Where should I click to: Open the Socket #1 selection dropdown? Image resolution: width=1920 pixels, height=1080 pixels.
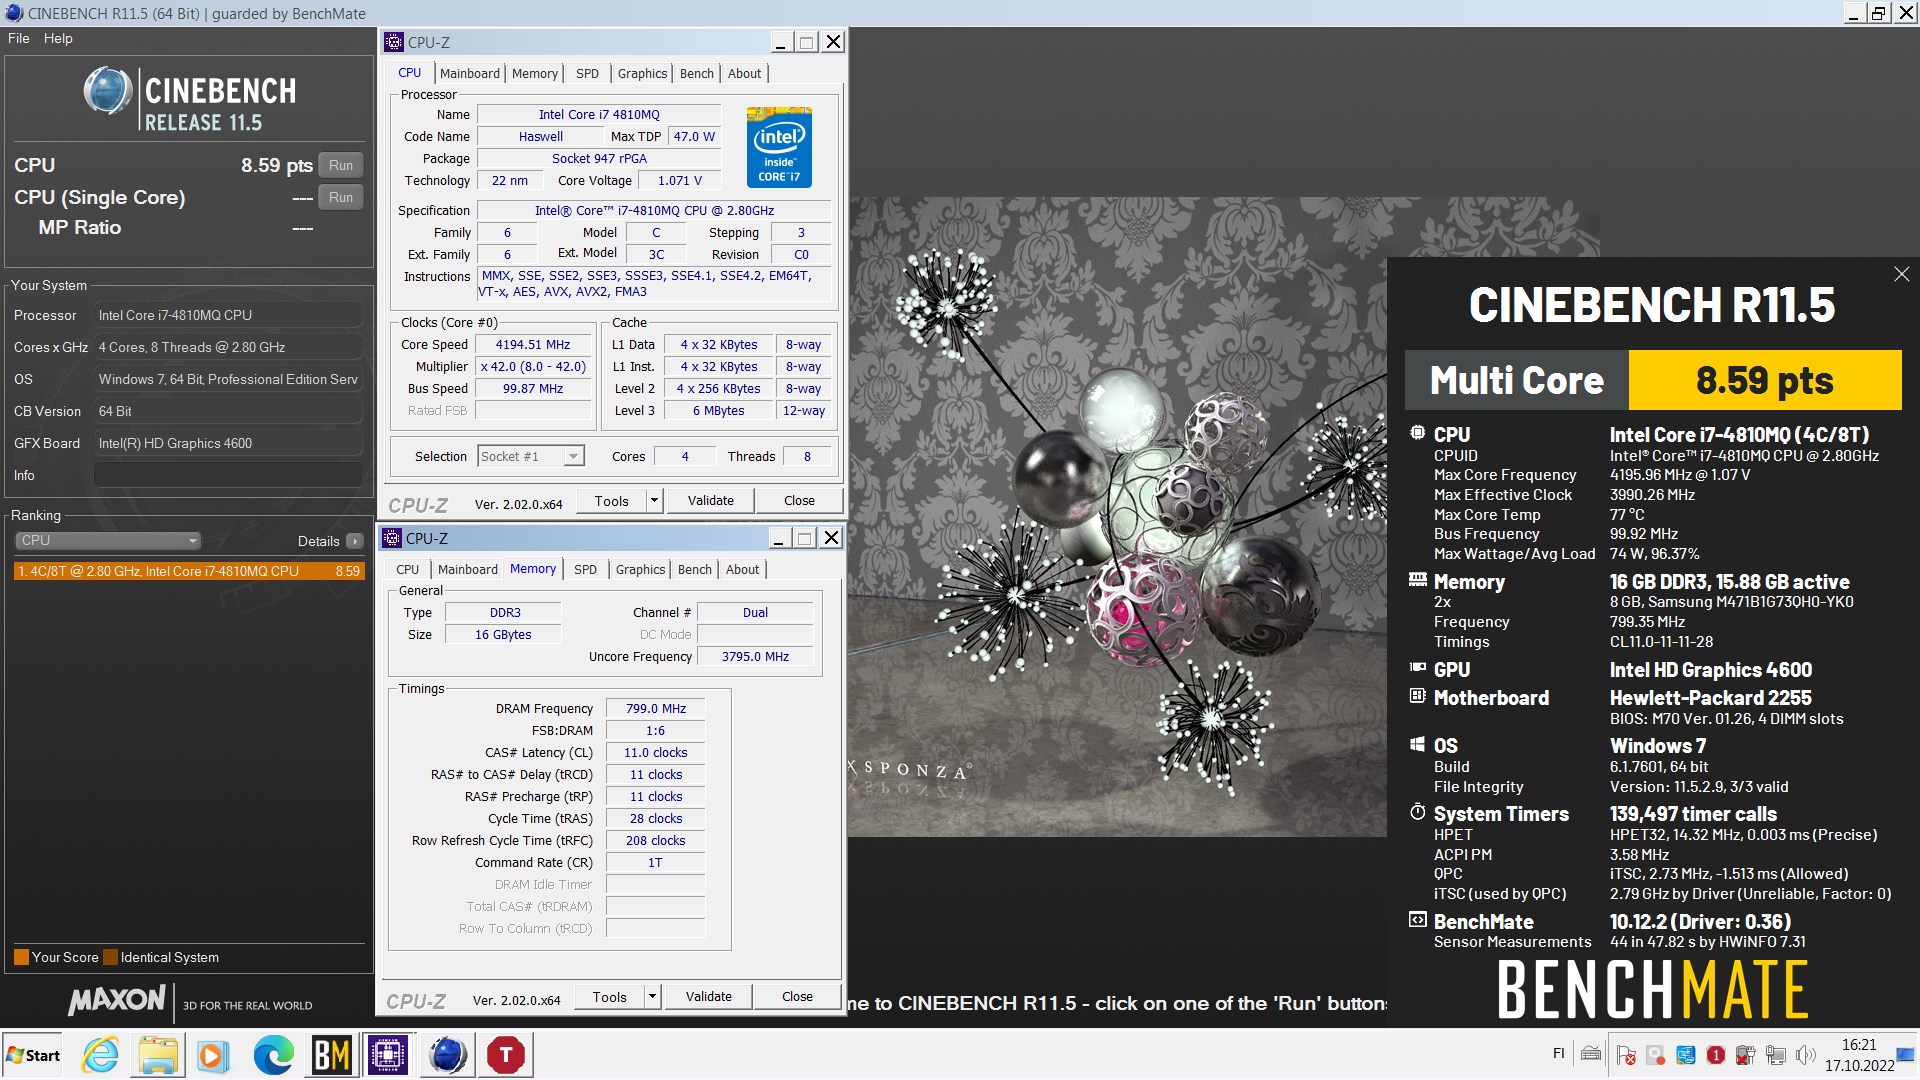tap(531, 457)
